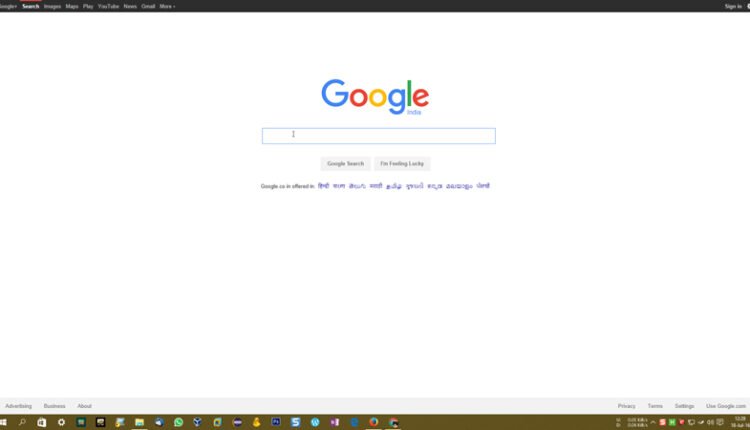The width and height of the screenshot is (750, 430).
Task: Open Photoshop from the taskbar
Action: tap(276, 422)
